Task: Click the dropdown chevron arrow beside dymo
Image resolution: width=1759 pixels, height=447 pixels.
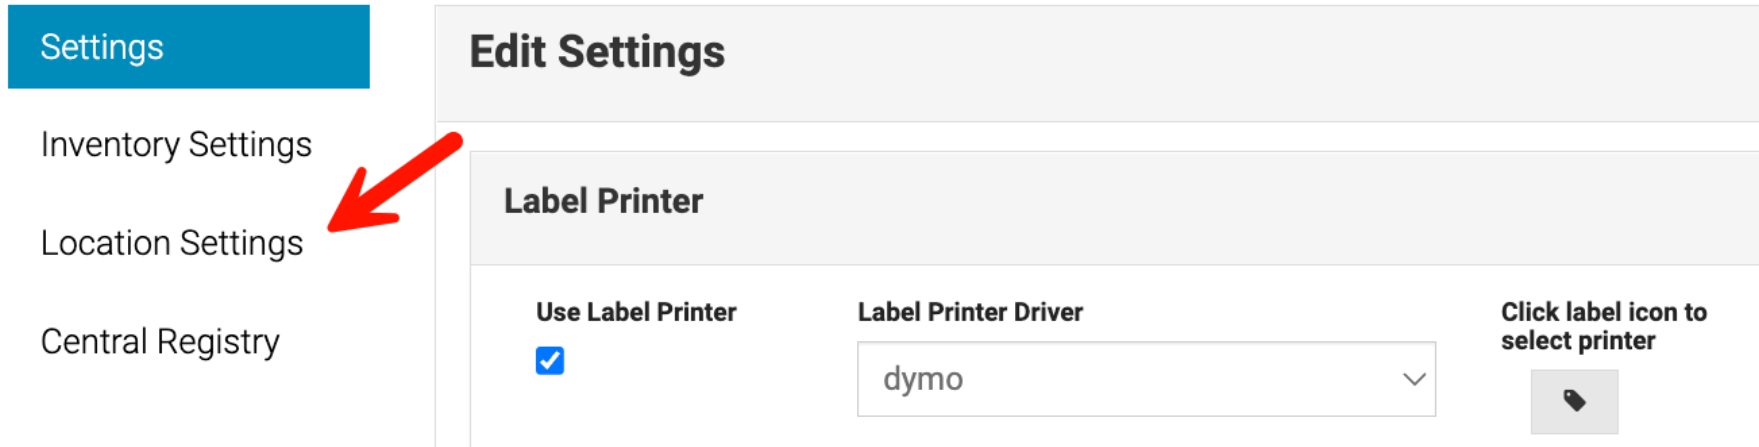Action: tap(1413, 379)
